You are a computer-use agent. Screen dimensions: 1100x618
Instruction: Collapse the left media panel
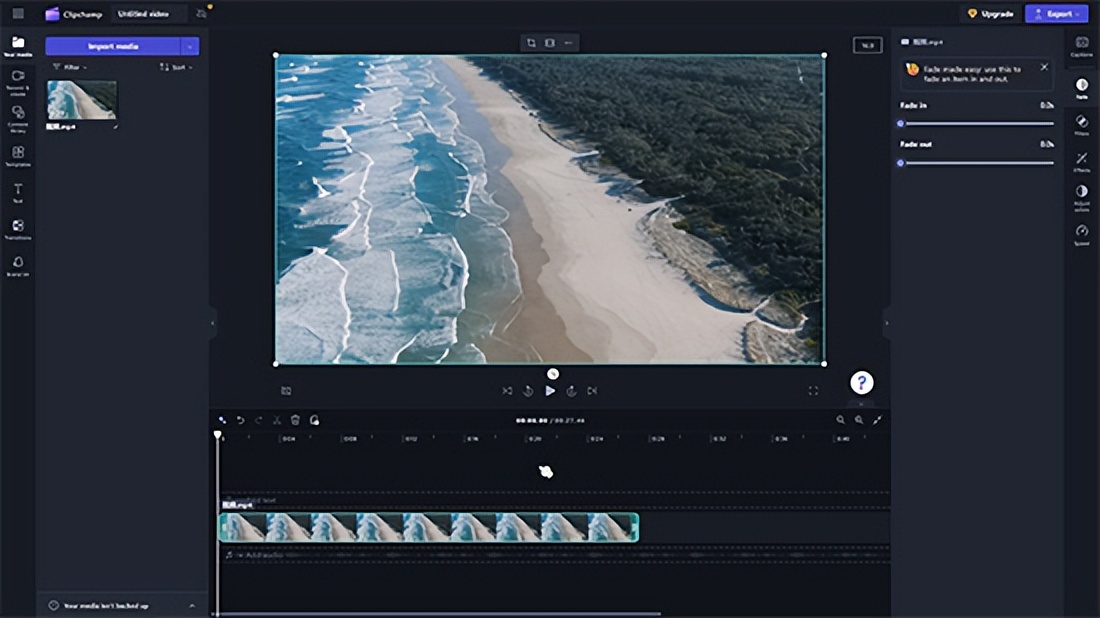click(x=212, y=323)
